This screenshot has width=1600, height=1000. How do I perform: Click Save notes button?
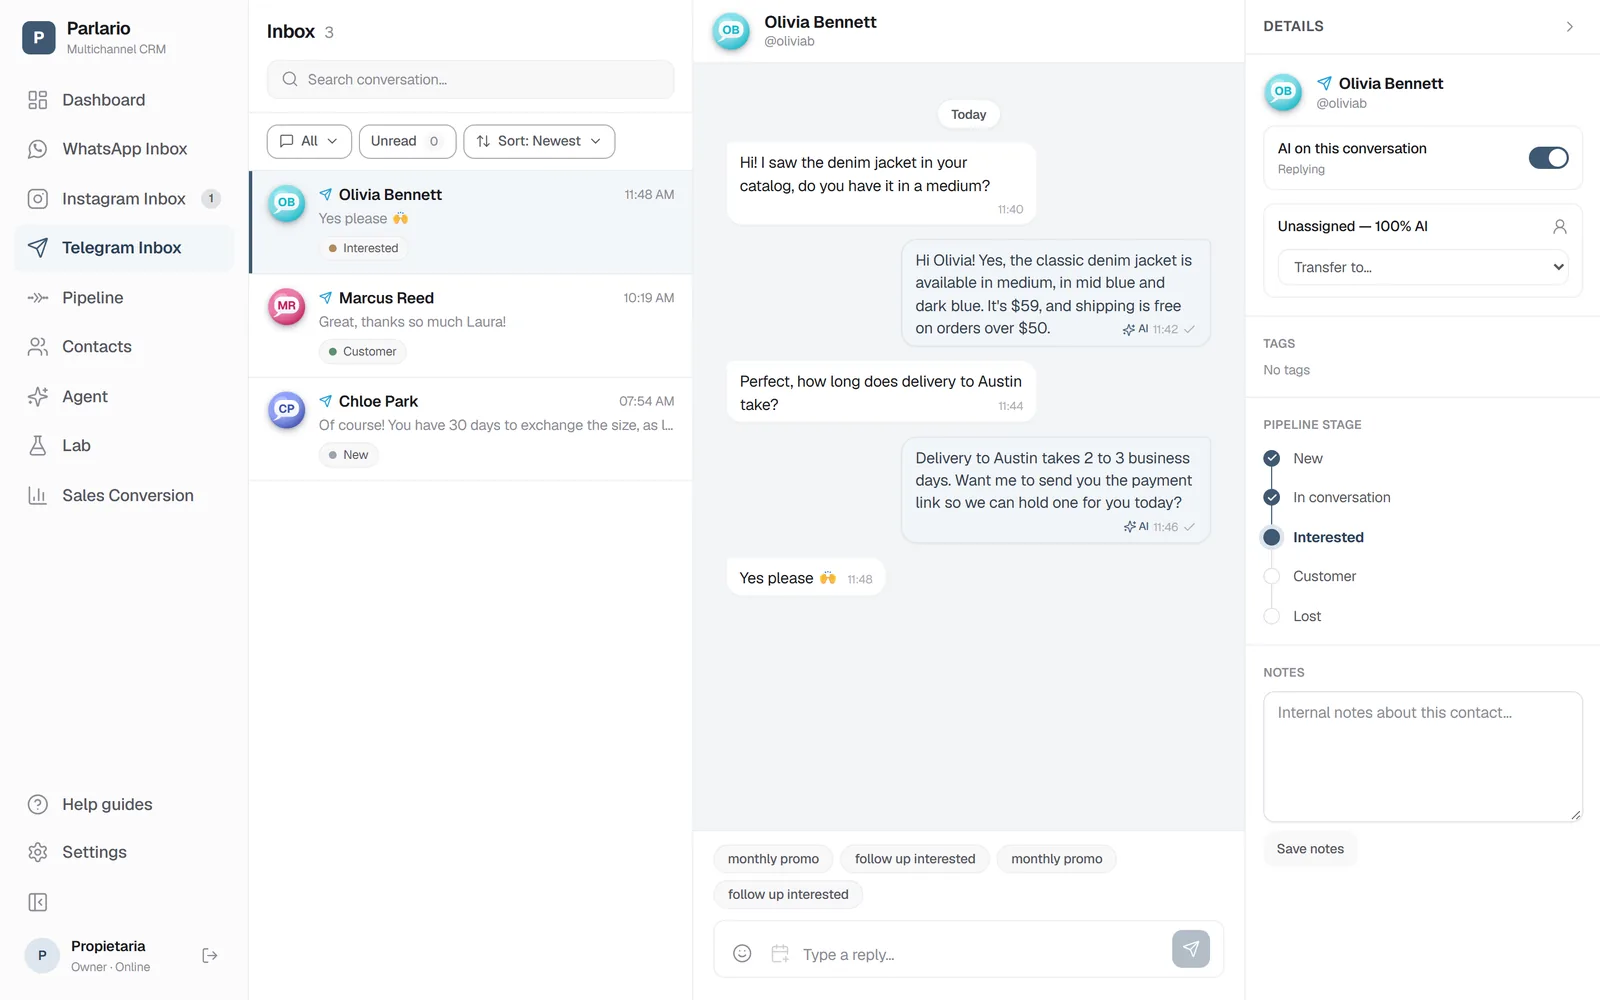coord(1310,849)
